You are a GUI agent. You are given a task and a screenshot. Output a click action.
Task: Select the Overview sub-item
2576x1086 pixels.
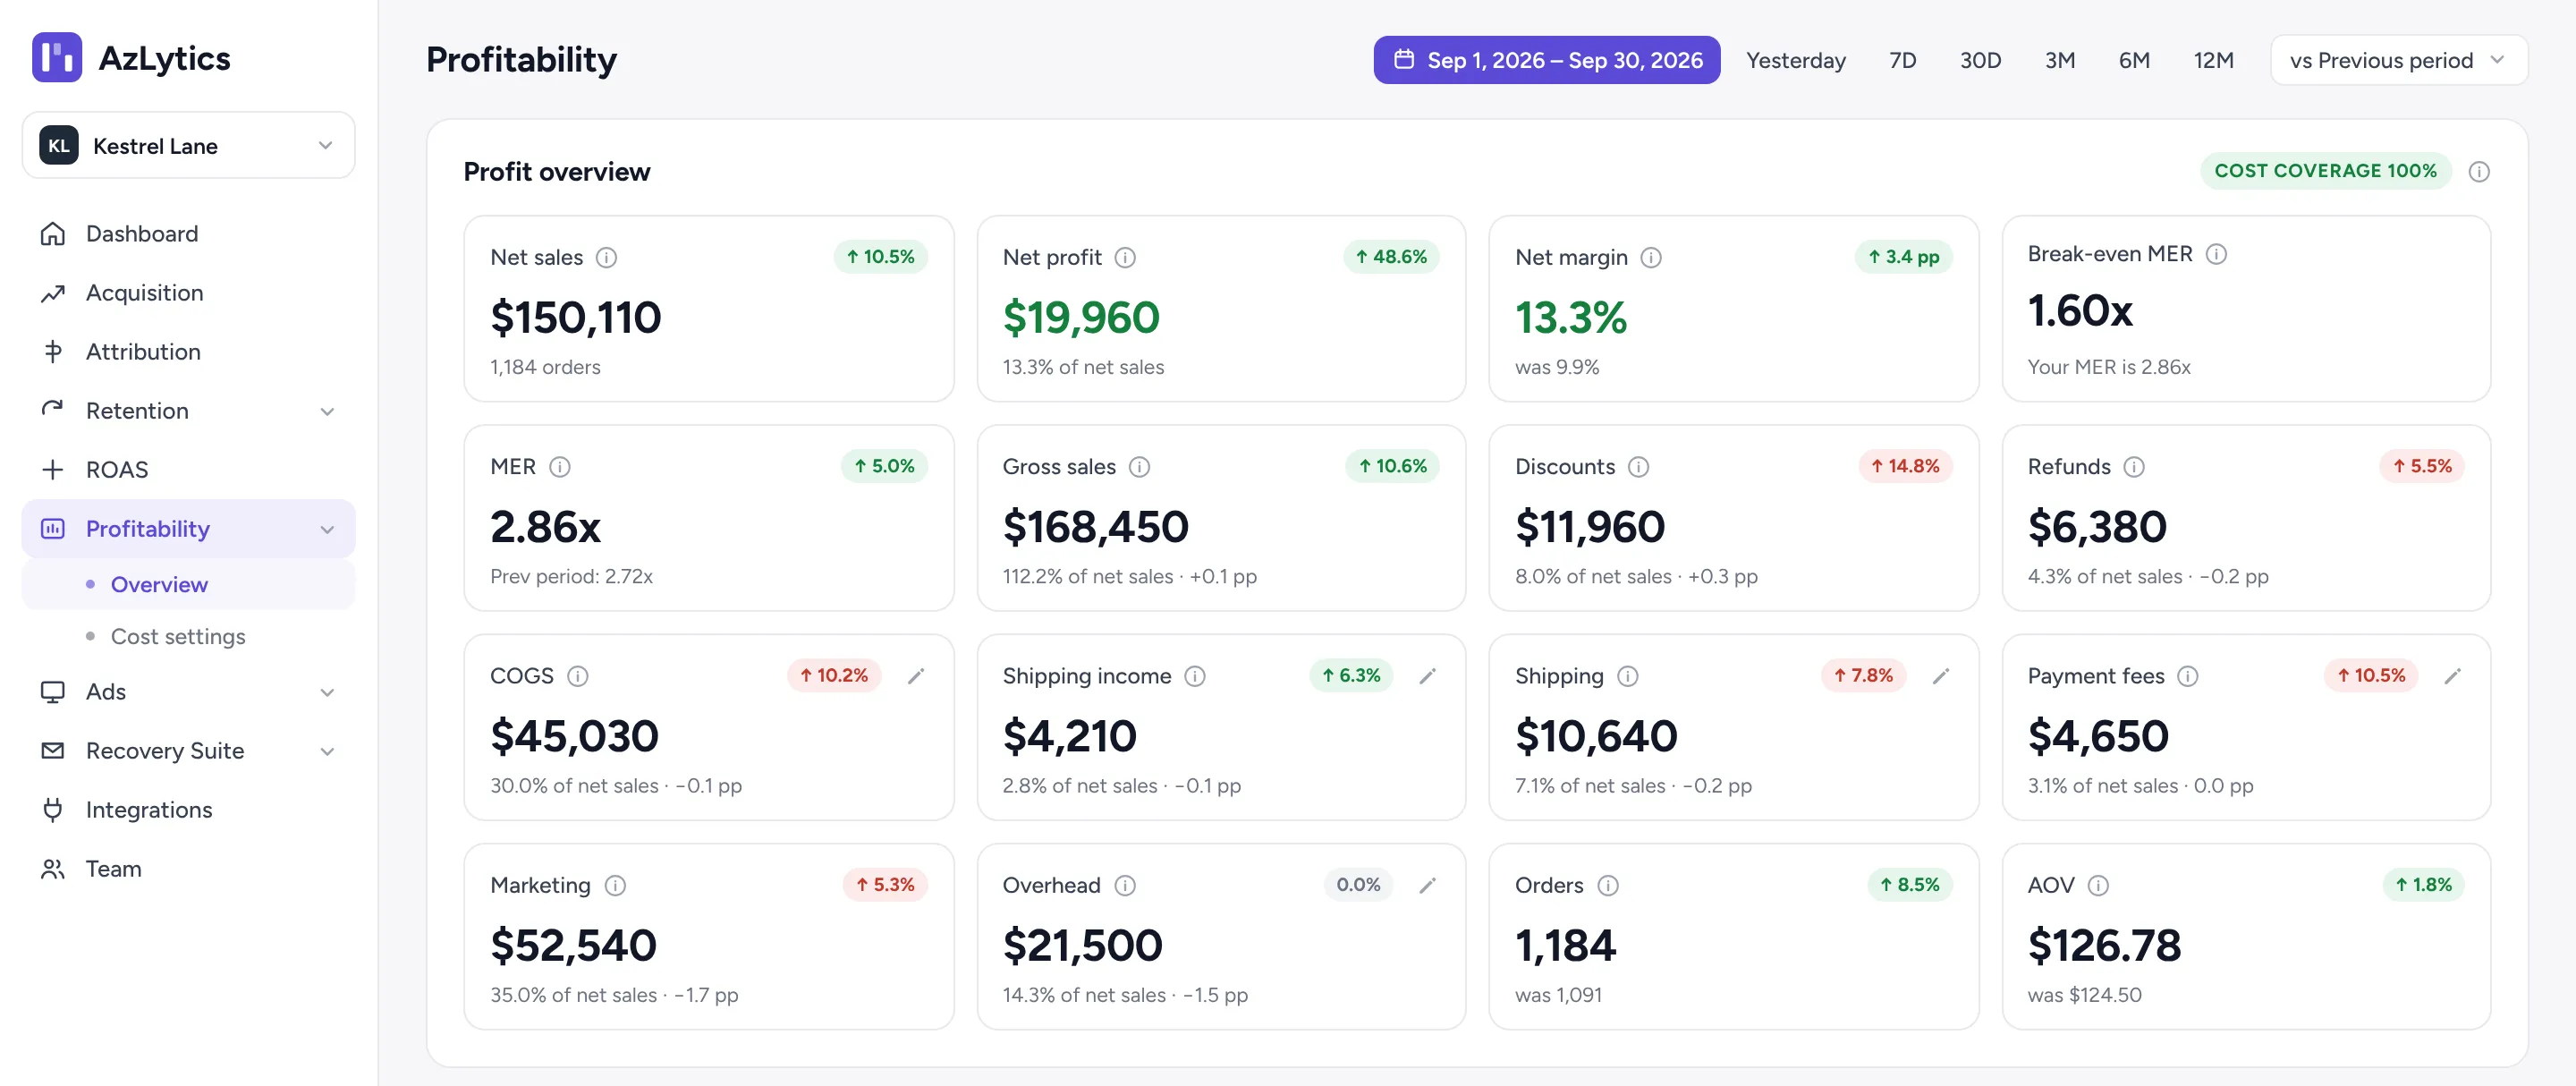click(188, 584)
